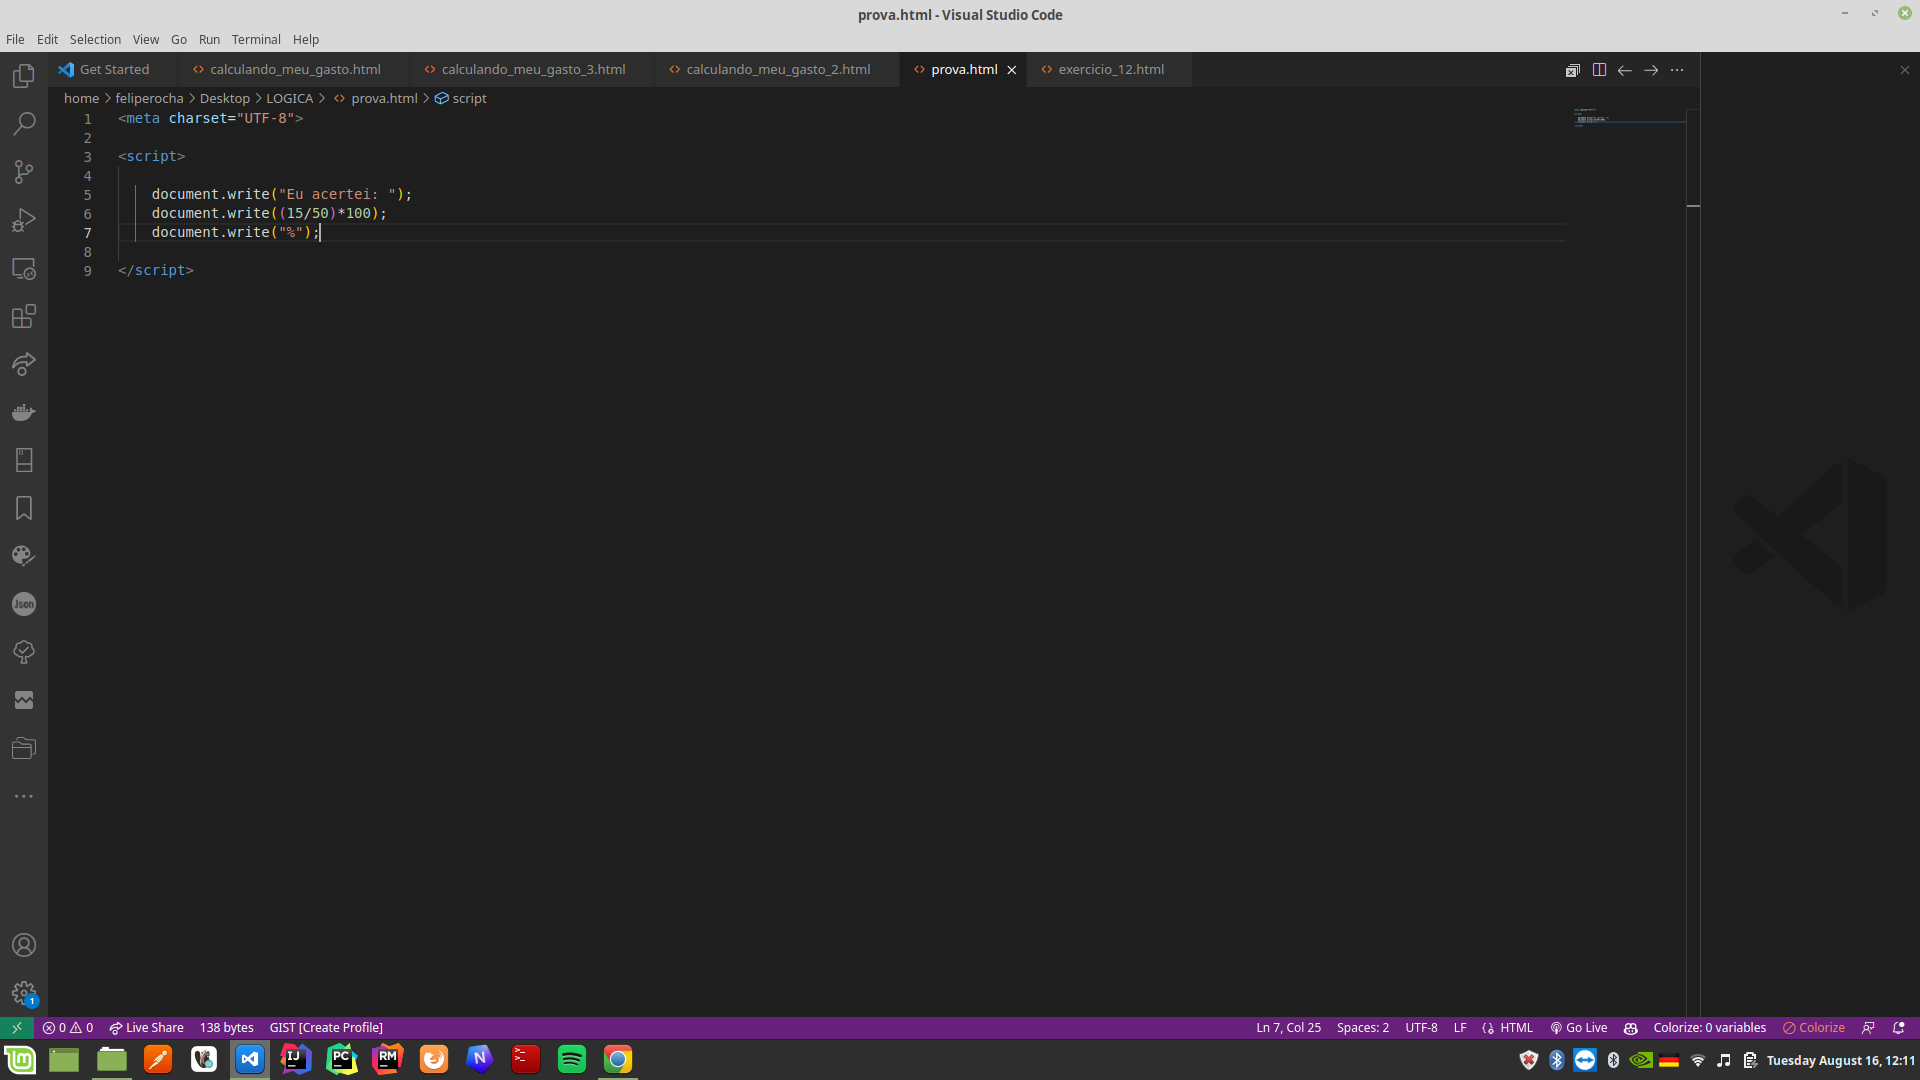Navigate back with left arrow icon
This screenshot has height=1080, width=1920.
click(x=1625, y=70)
